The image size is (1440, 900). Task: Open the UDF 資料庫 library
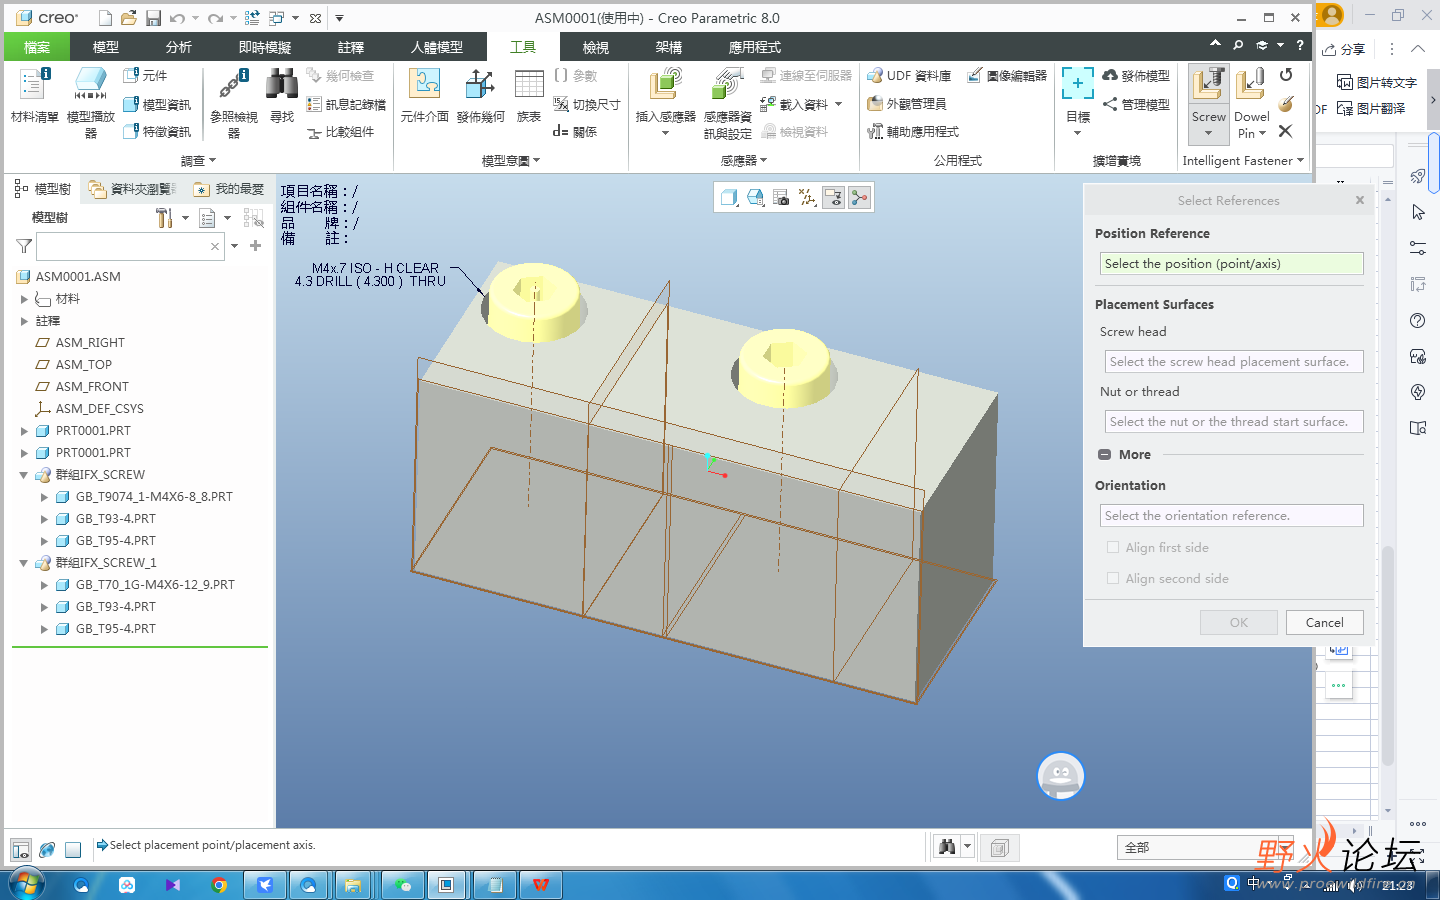pos(908,76)
